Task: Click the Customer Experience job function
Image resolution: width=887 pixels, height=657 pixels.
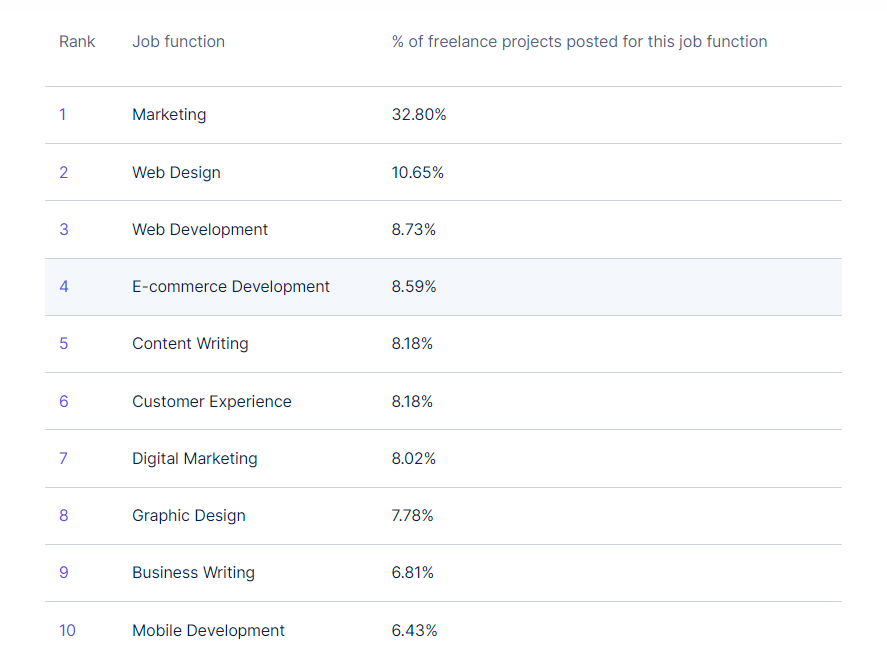Action: (212, 402)
